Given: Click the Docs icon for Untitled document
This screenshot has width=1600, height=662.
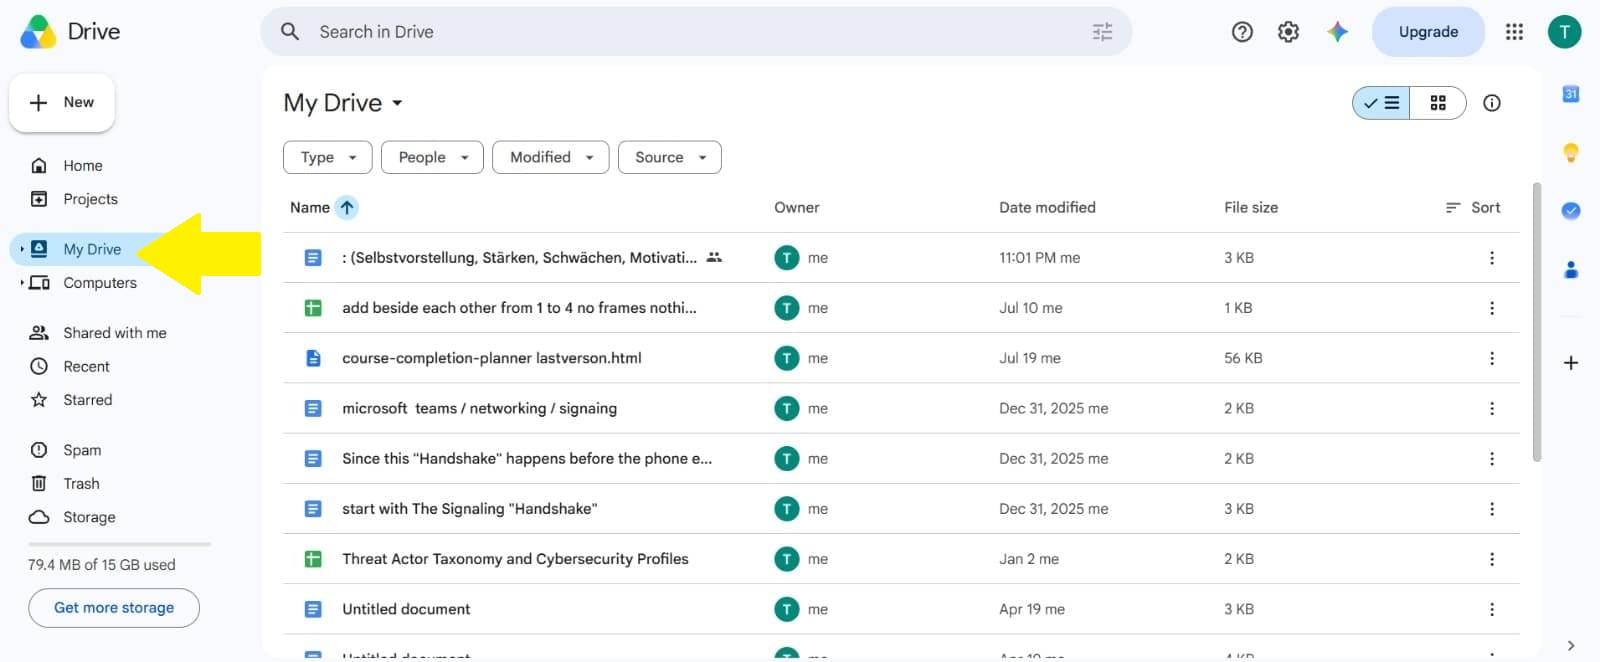Looking at the screenshot, I should pyautogui.click(x=313, y=609).
